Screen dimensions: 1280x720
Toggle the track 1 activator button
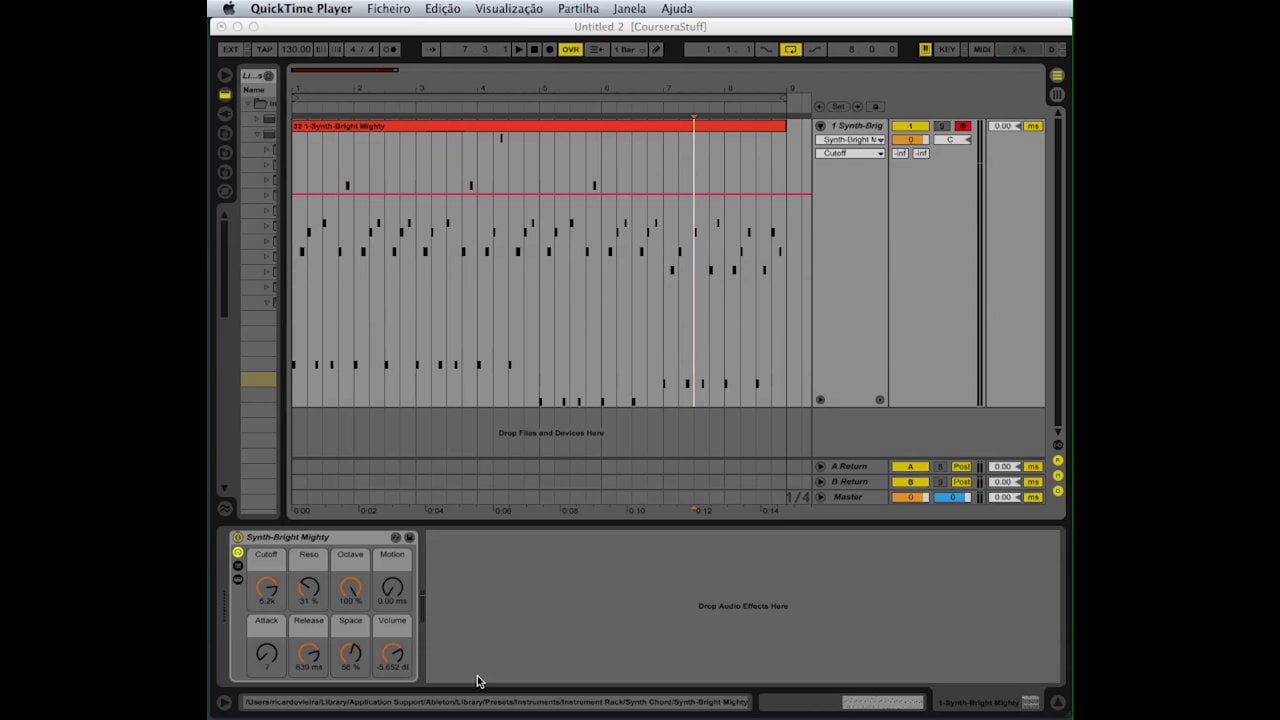tap(910, 126)
